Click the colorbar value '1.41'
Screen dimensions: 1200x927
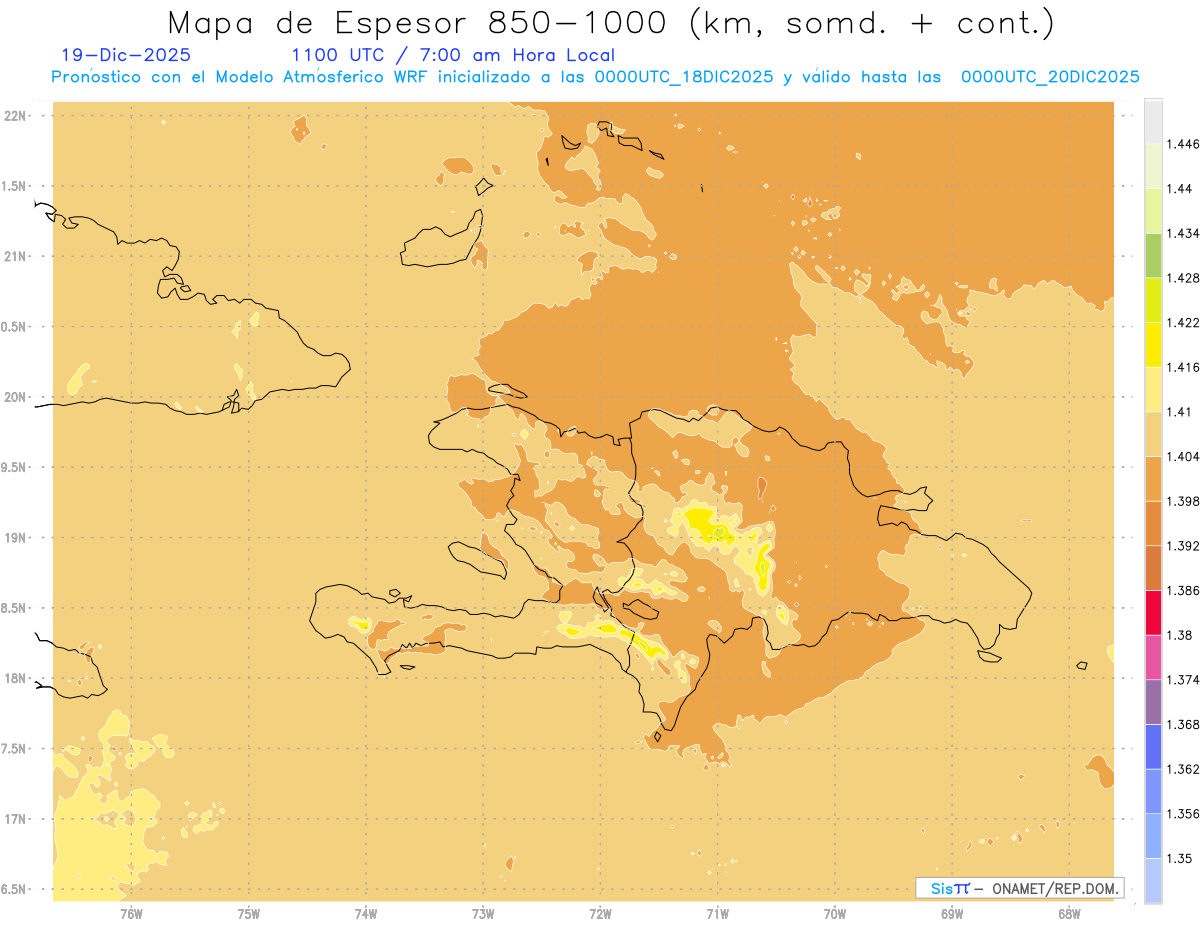click(1179, 411)
